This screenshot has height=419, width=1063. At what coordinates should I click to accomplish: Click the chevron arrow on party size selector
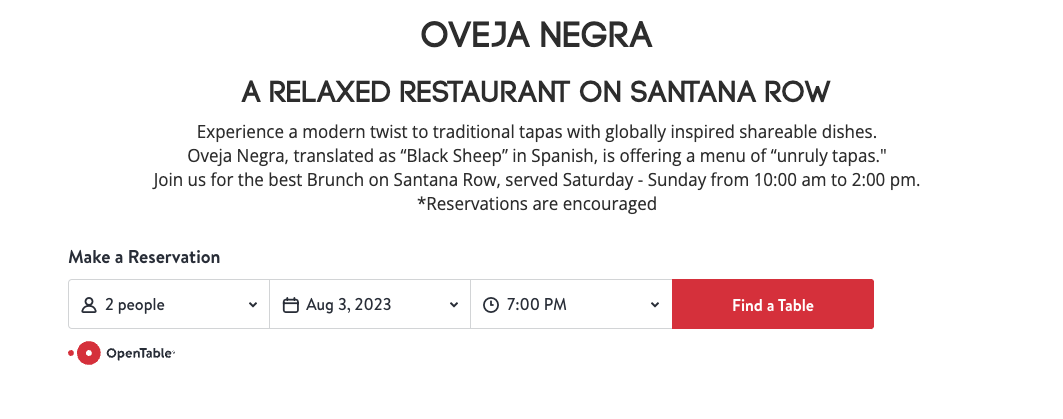[x=253, y=305]
